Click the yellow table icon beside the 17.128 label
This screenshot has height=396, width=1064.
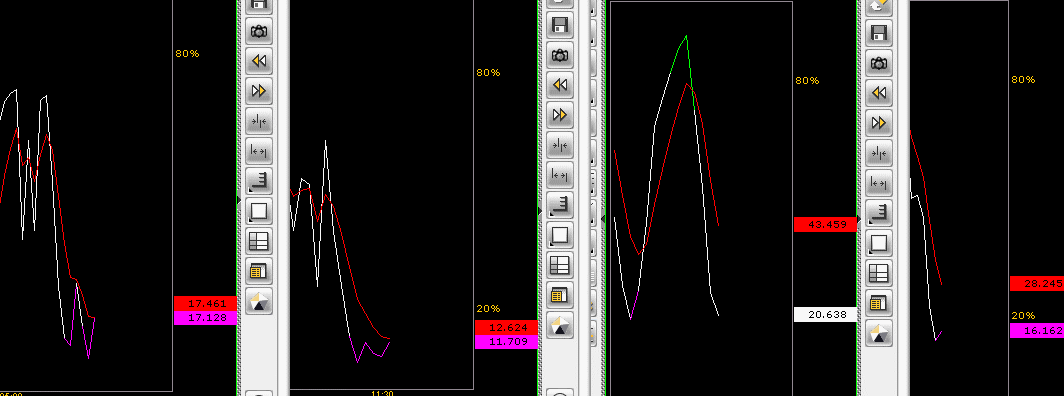tap(259, 270)
